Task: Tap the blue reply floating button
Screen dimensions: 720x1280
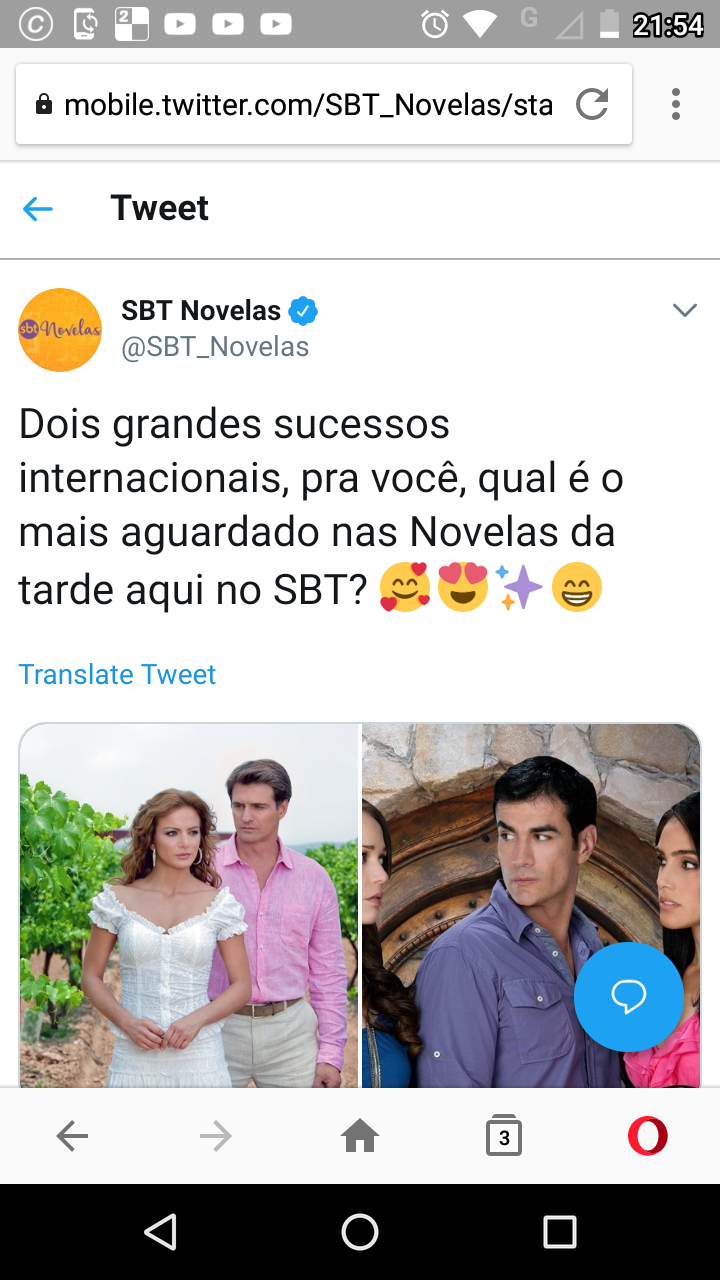Action: (629, 996)
